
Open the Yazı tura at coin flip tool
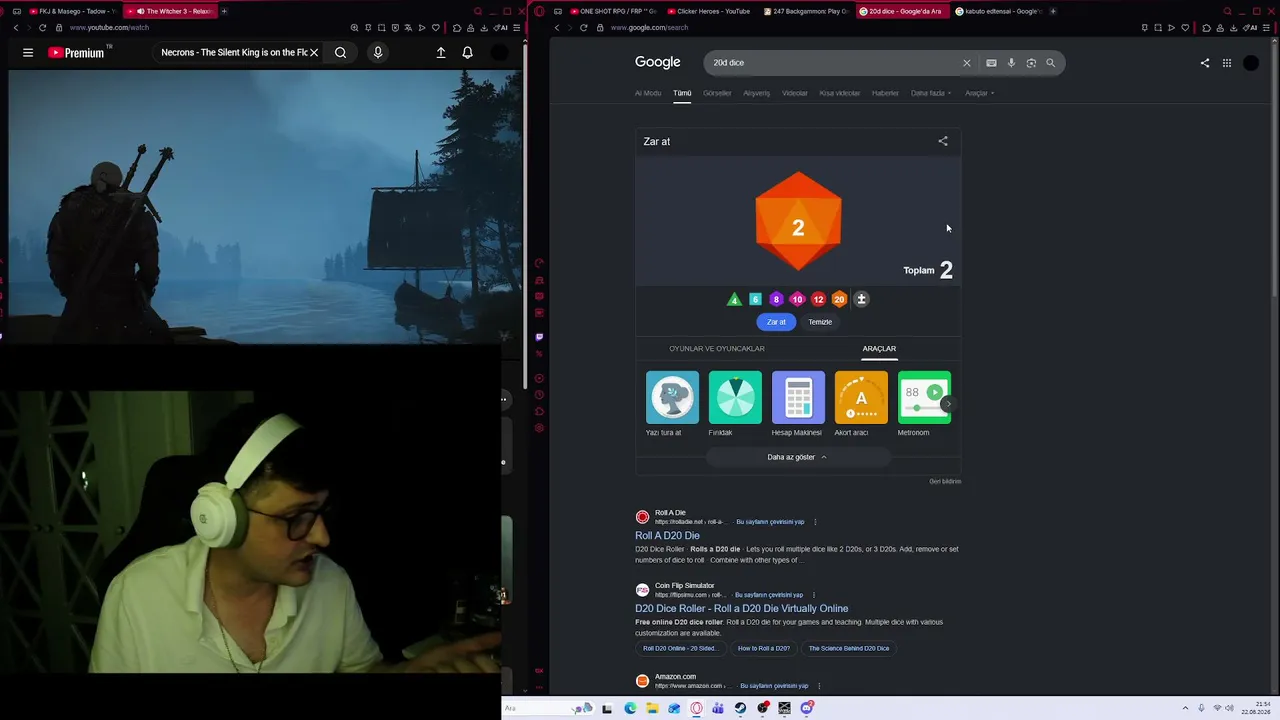(x=672, y=404)
